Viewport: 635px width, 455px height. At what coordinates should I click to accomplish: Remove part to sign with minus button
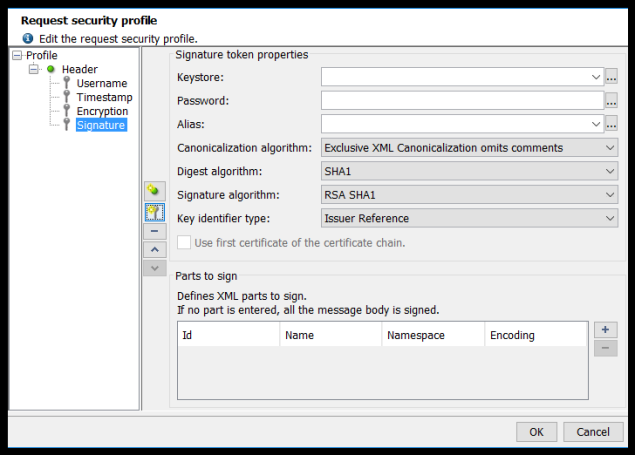coord(606,348)
